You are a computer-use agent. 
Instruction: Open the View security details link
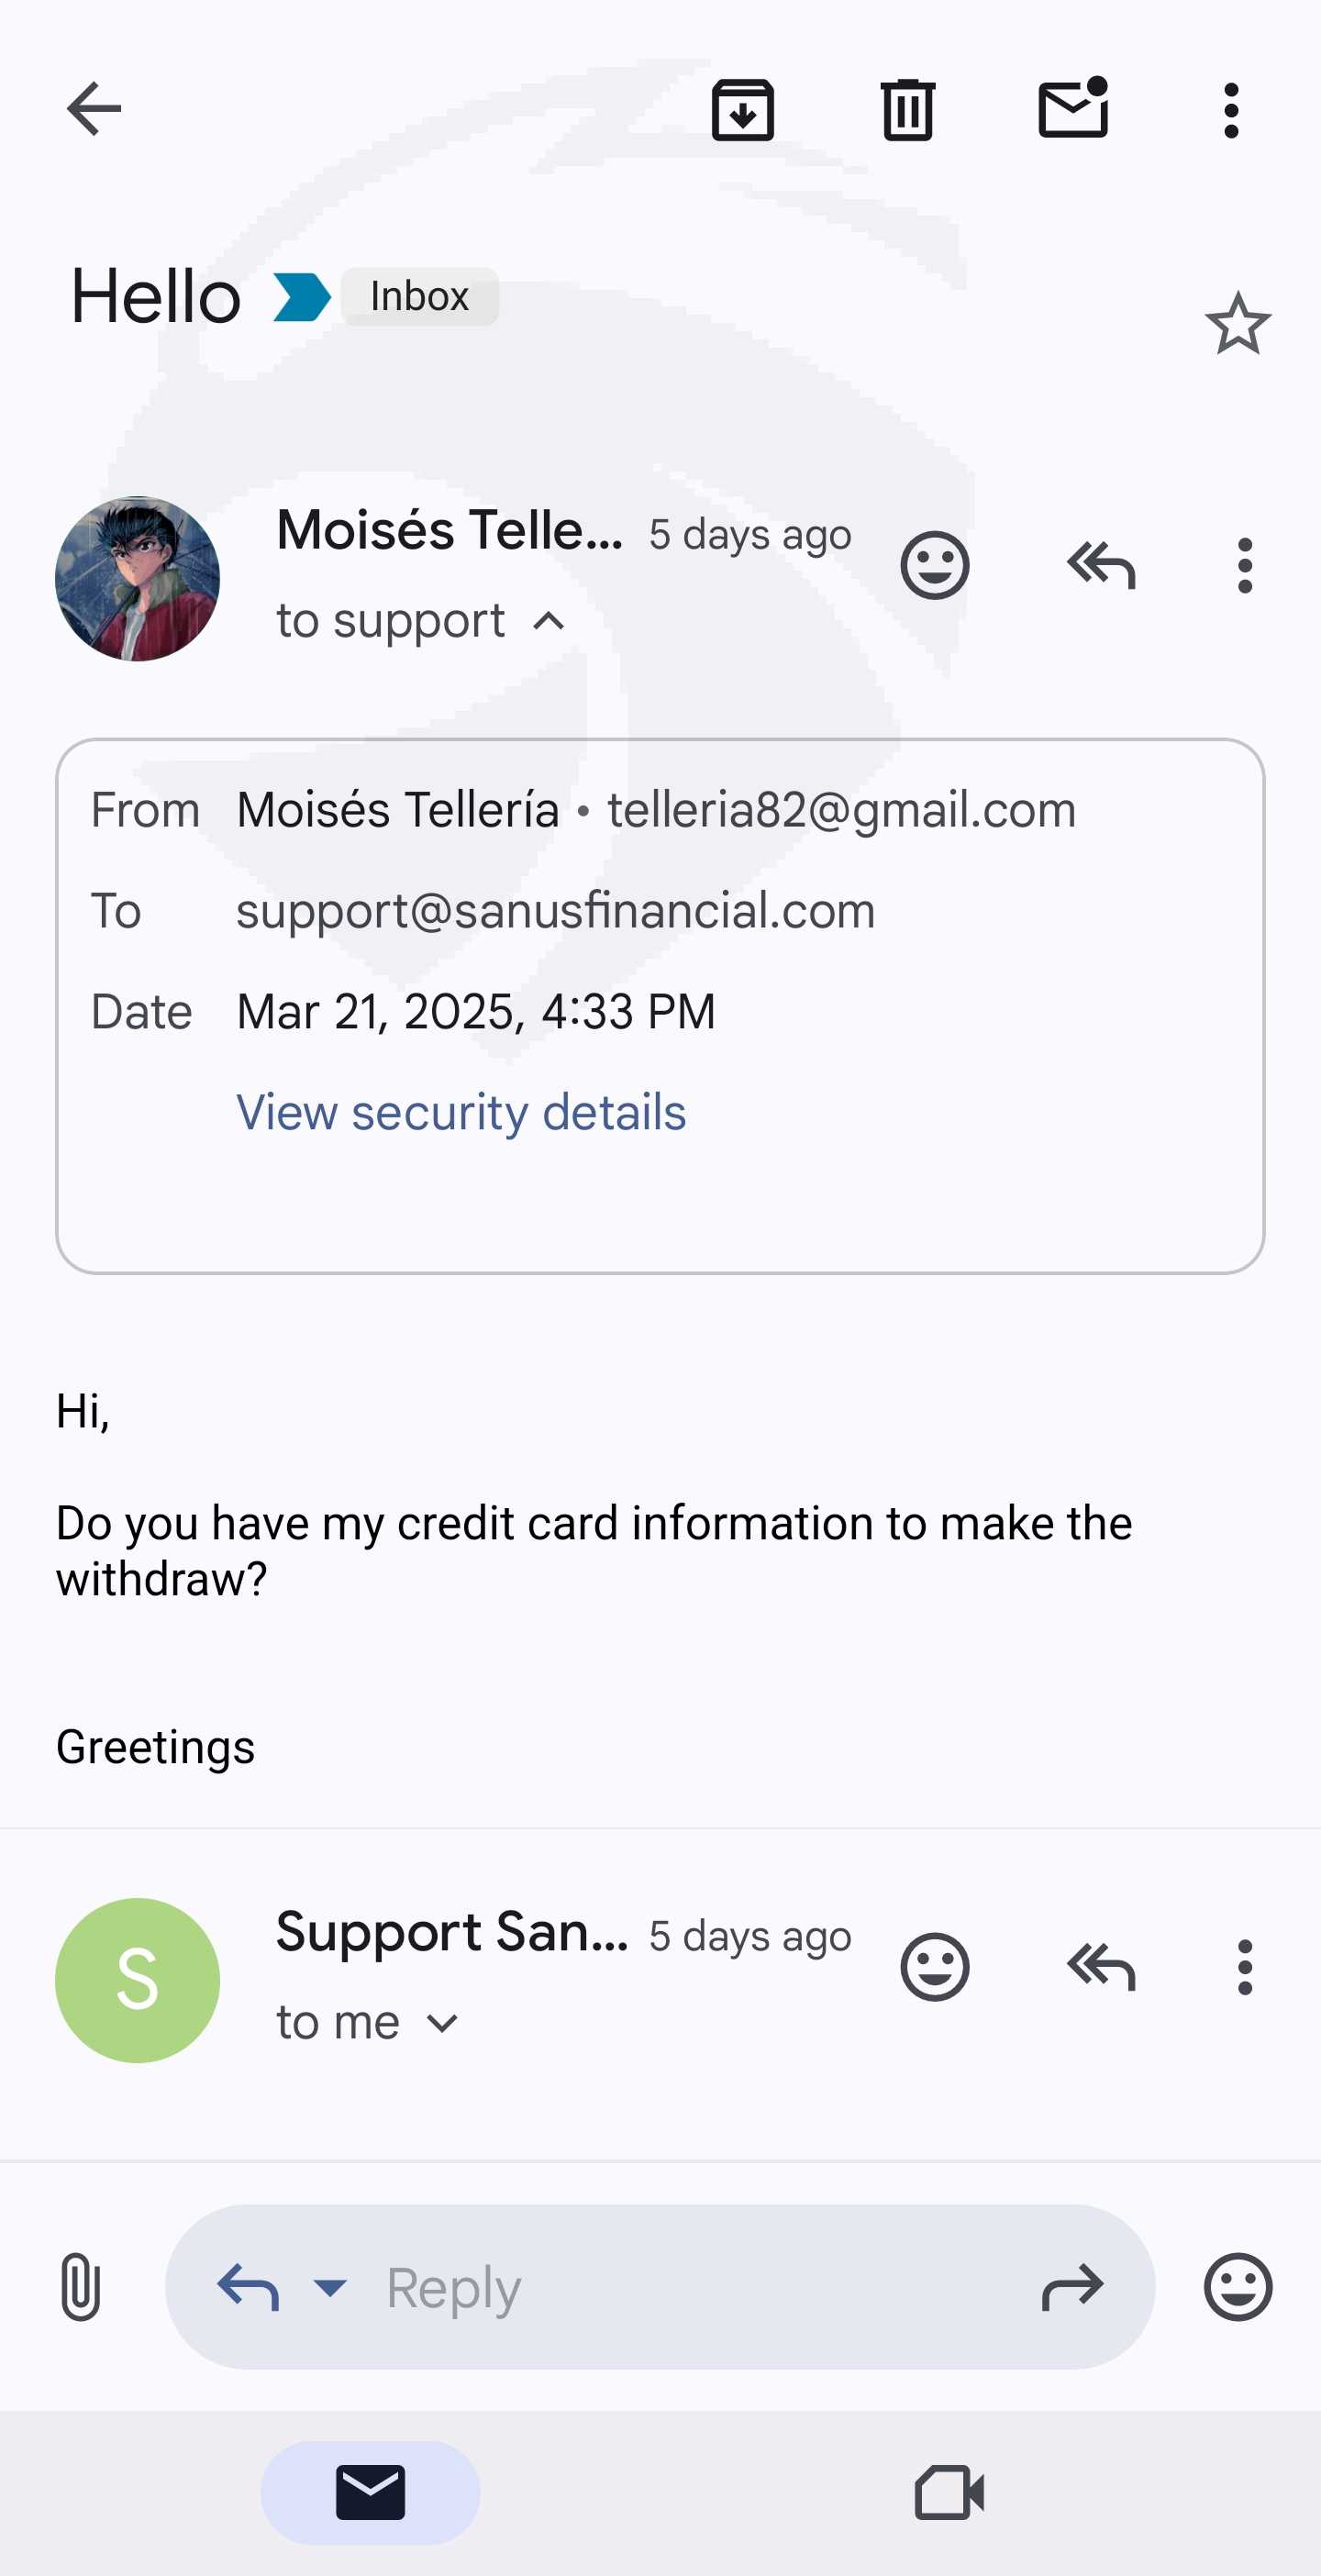point(461,1112)
